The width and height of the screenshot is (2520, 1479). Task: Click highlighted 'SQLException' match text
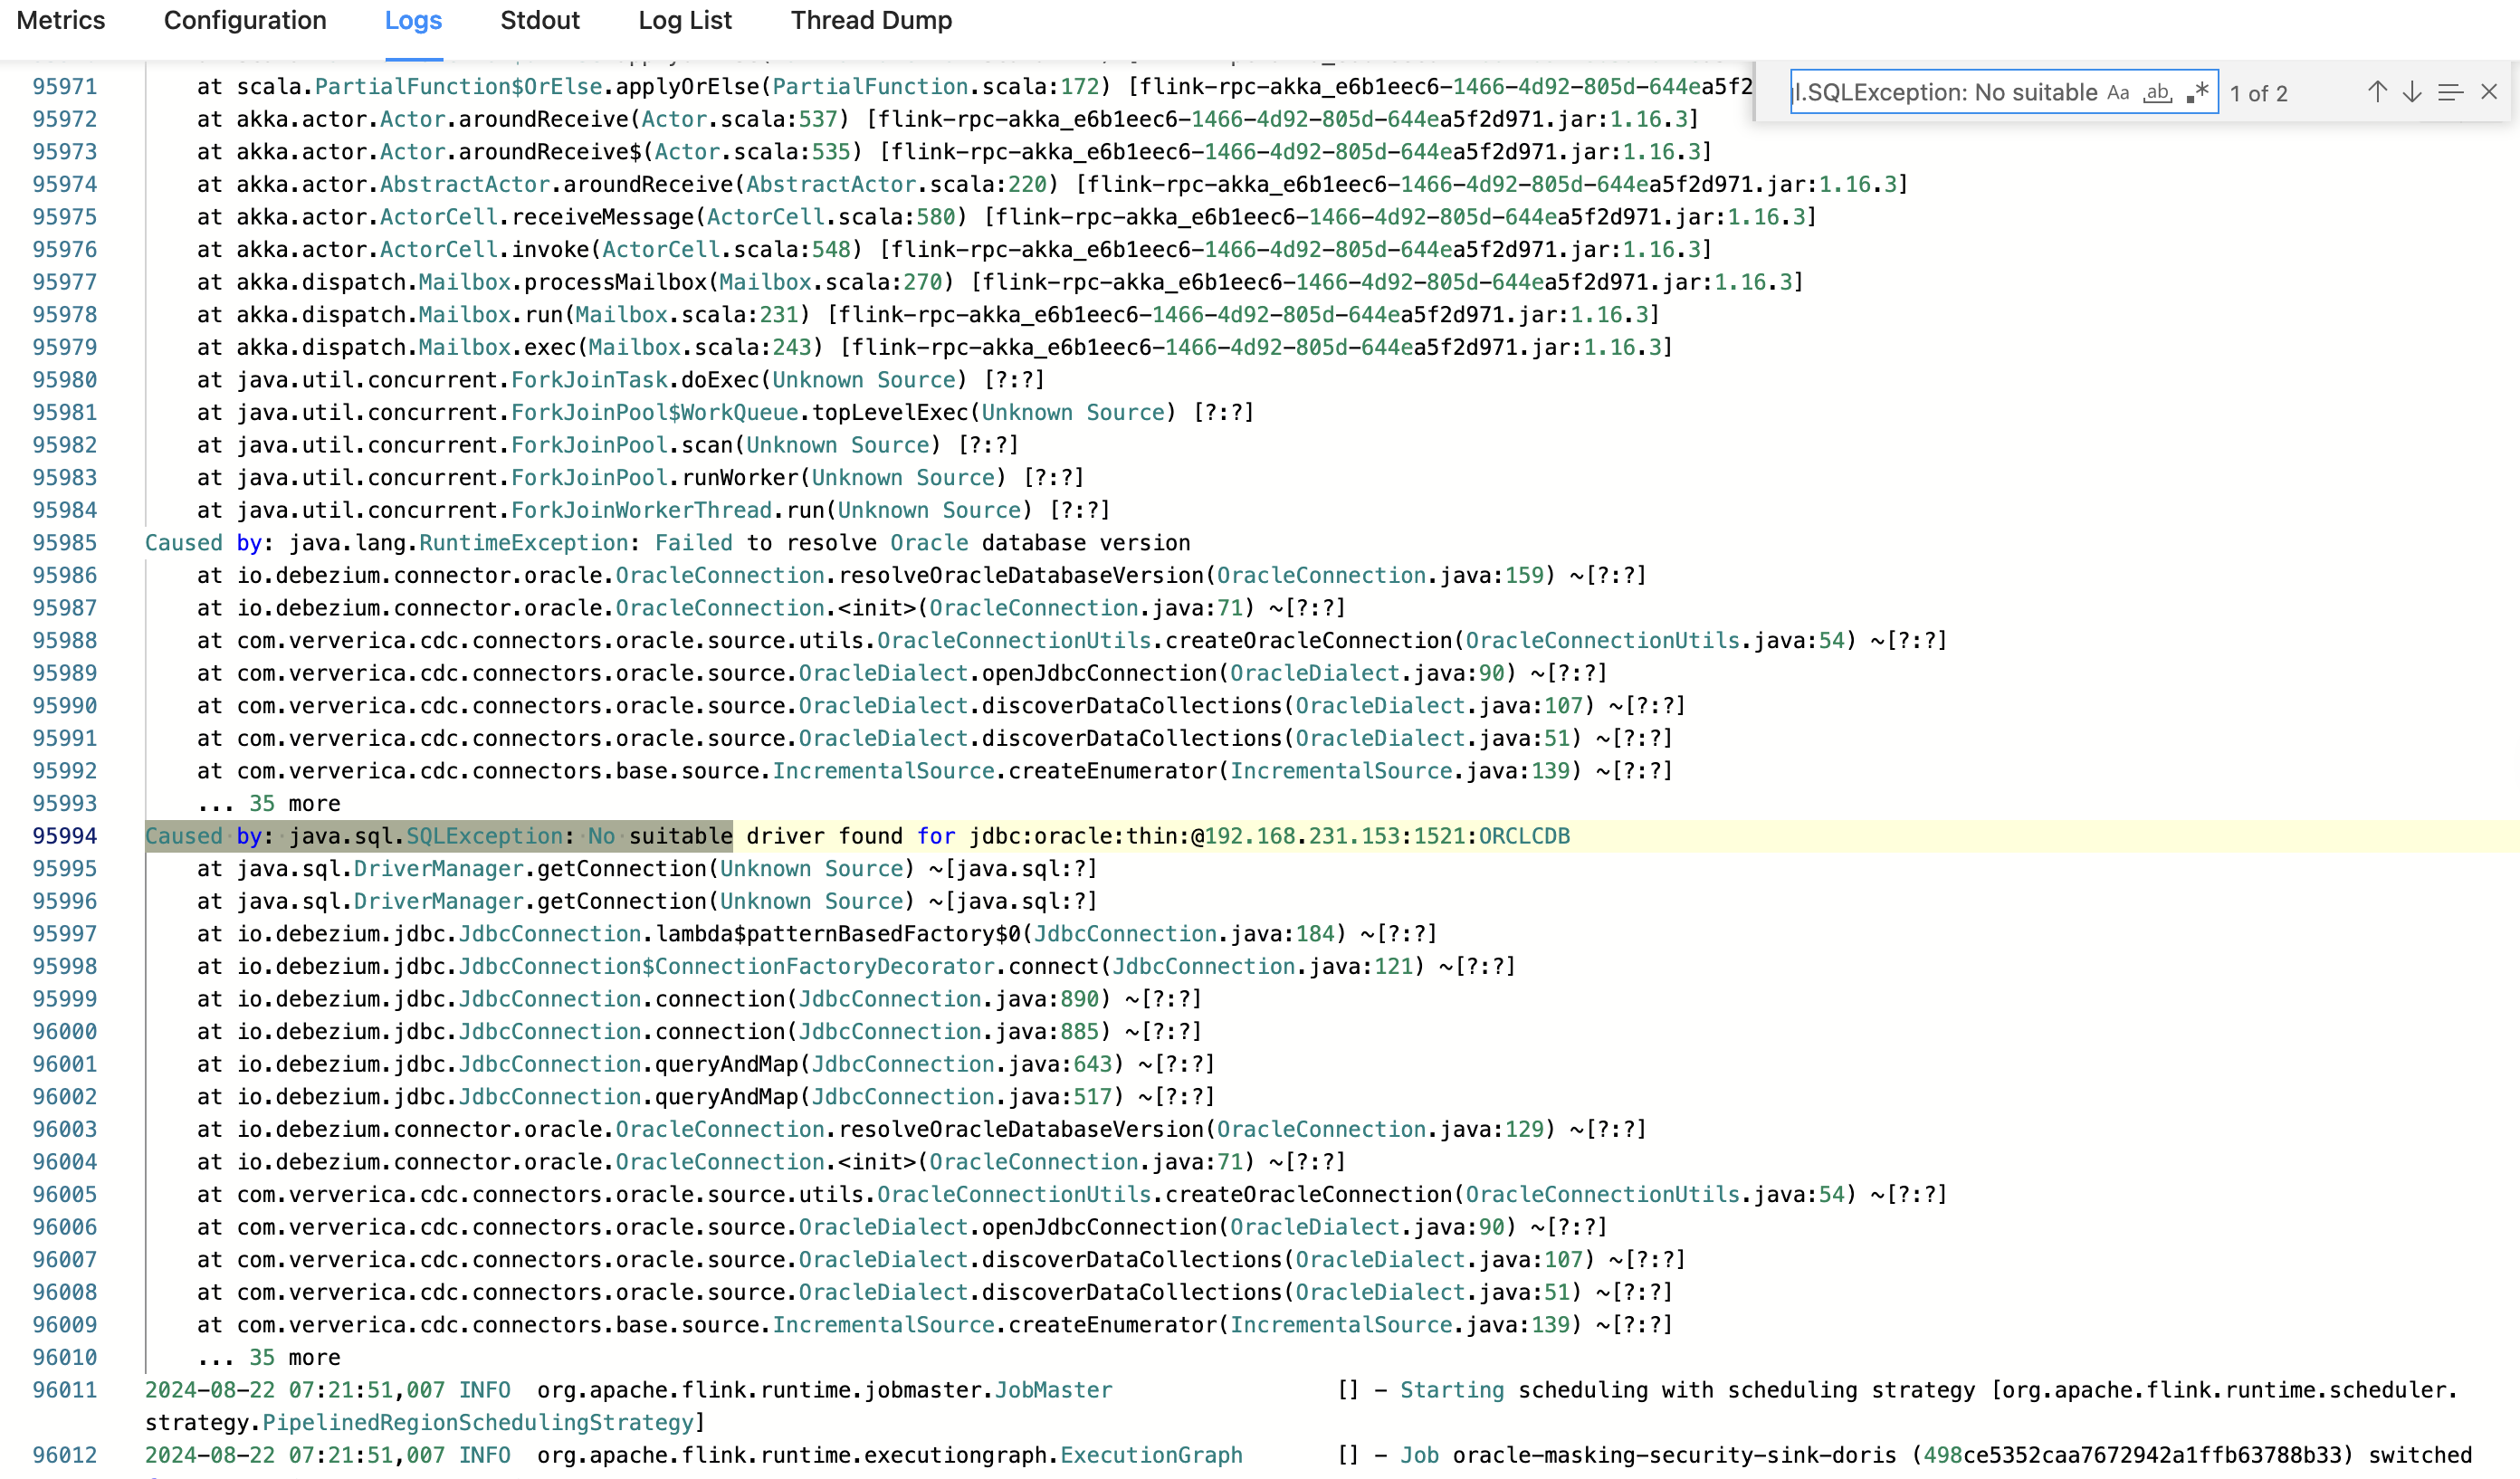click(x=484, y=836)
